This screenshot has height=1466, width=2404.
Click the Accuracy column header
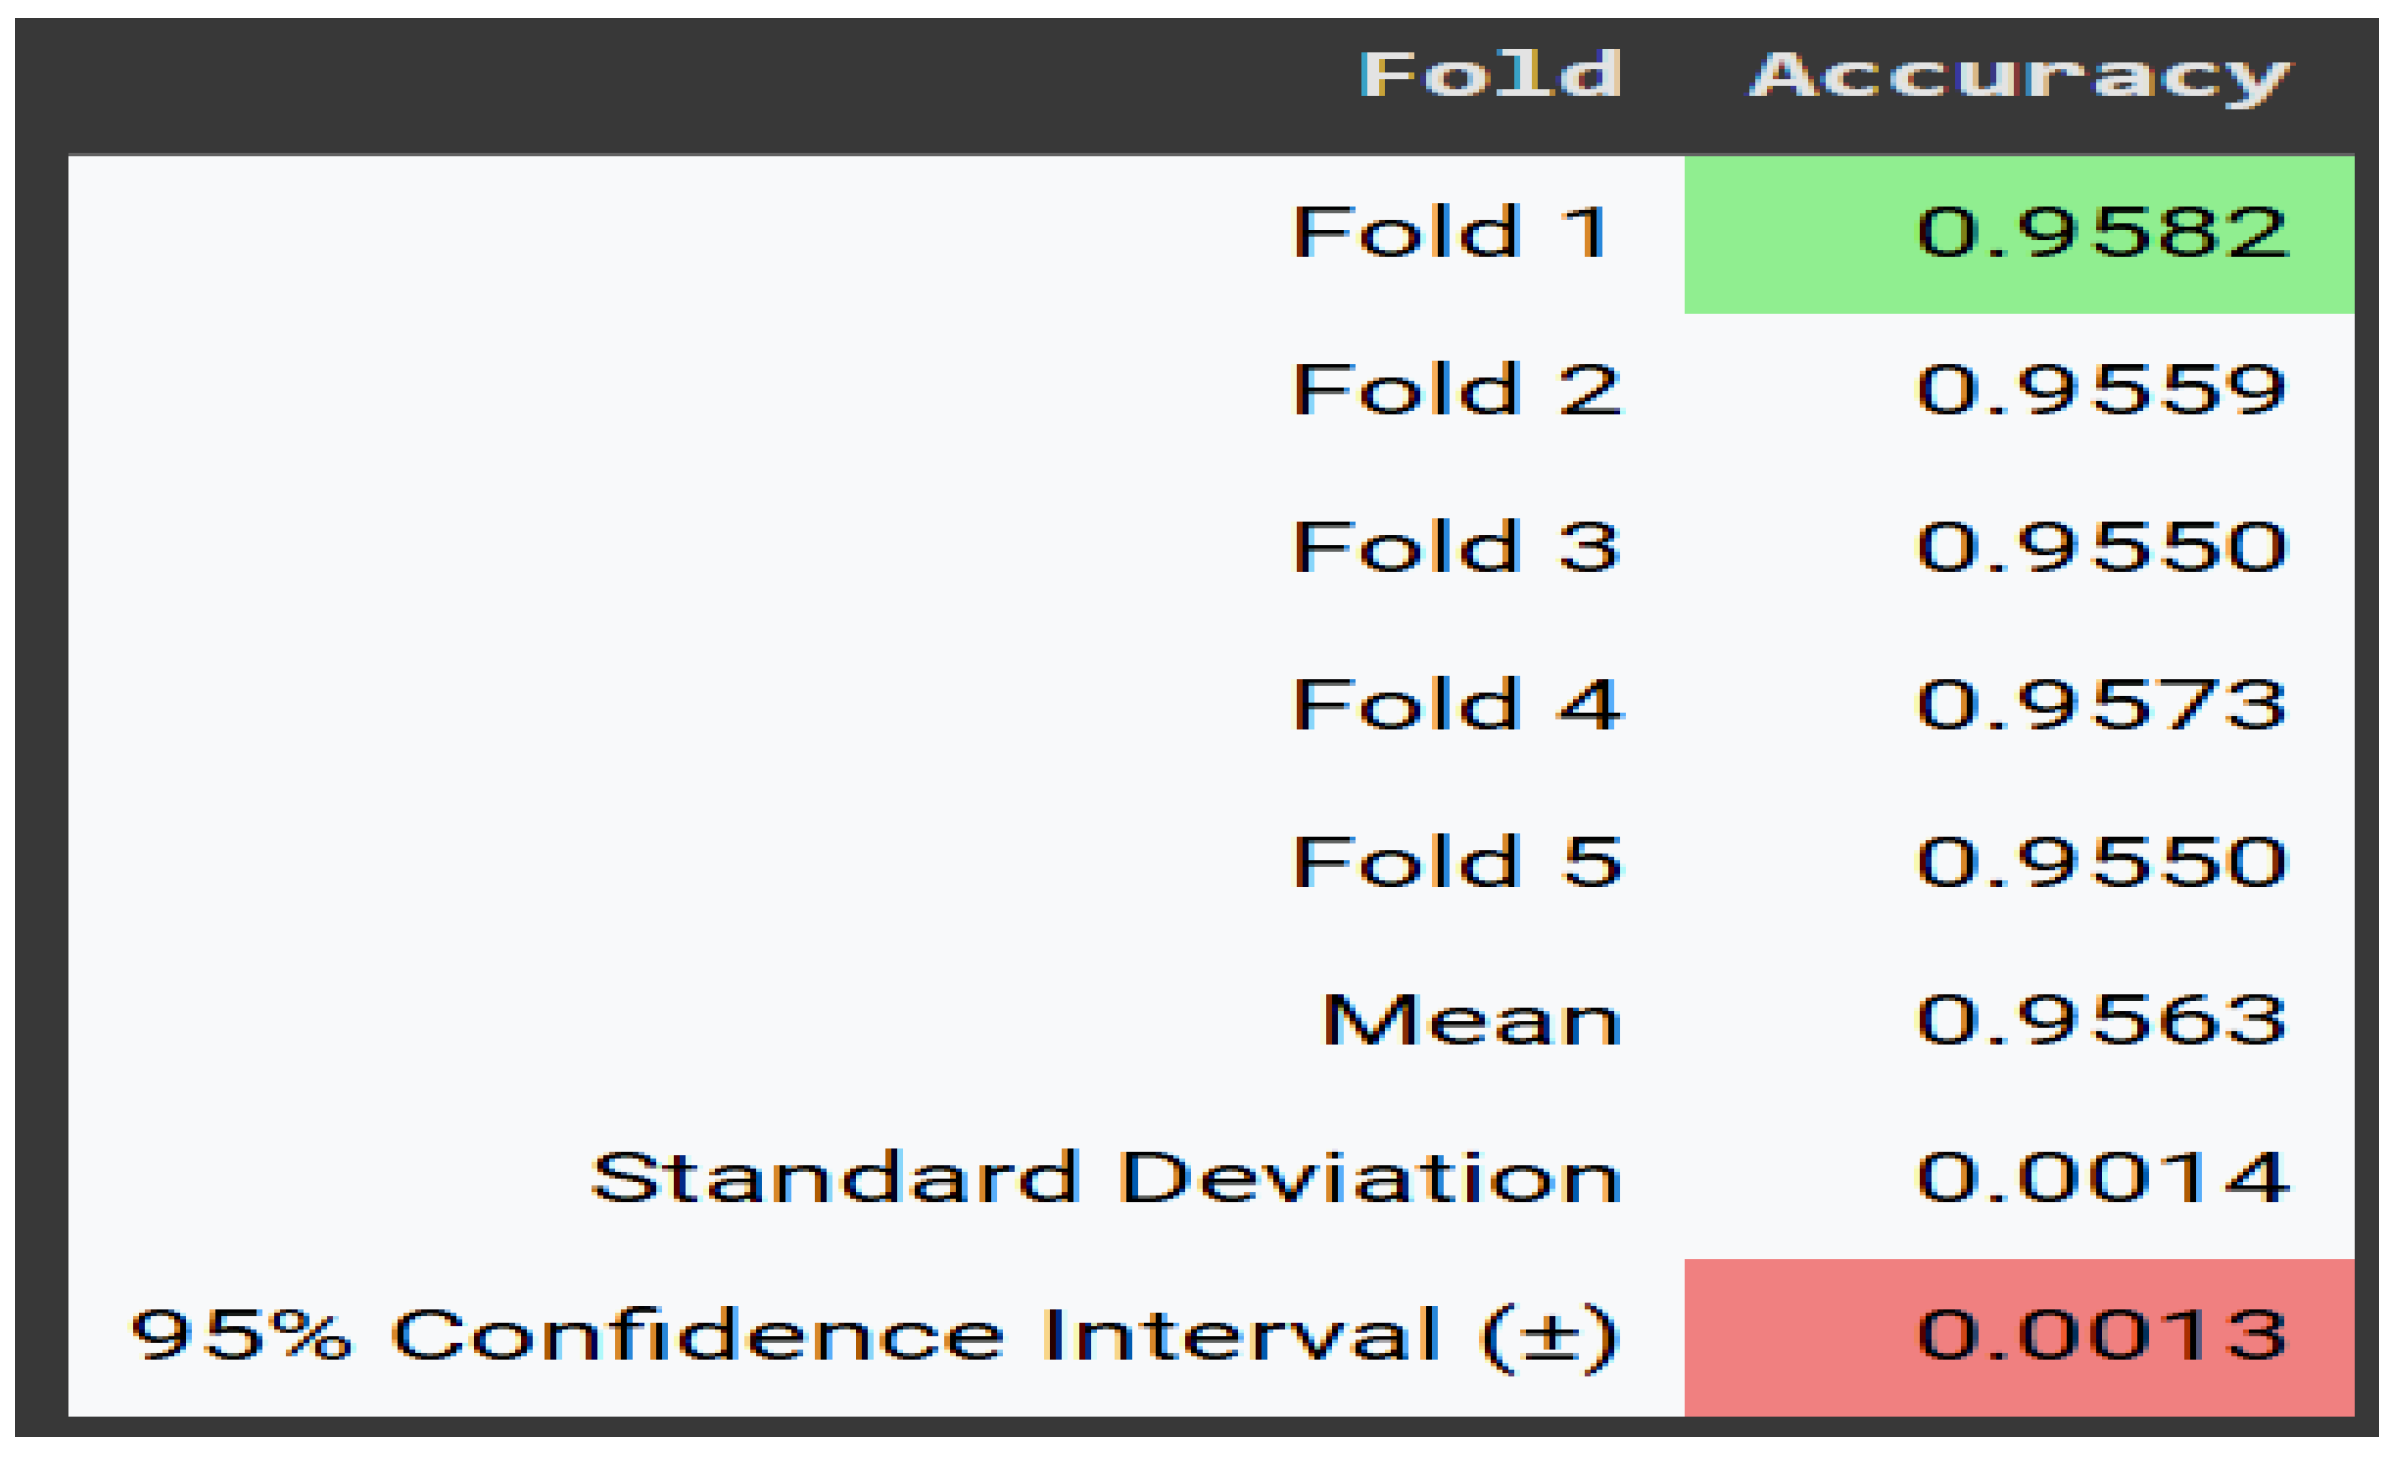pos(2020,75)
